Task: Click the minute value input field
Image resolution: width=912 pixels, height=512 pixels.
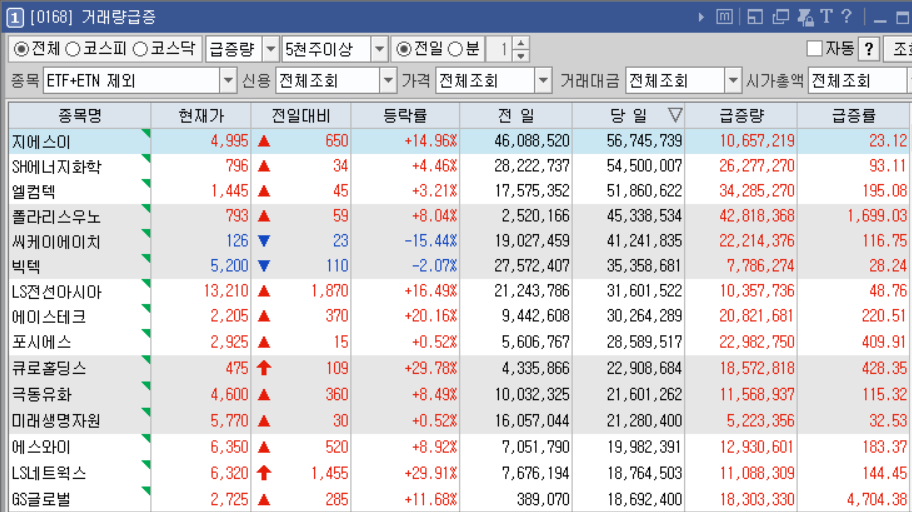Action: 500,49
